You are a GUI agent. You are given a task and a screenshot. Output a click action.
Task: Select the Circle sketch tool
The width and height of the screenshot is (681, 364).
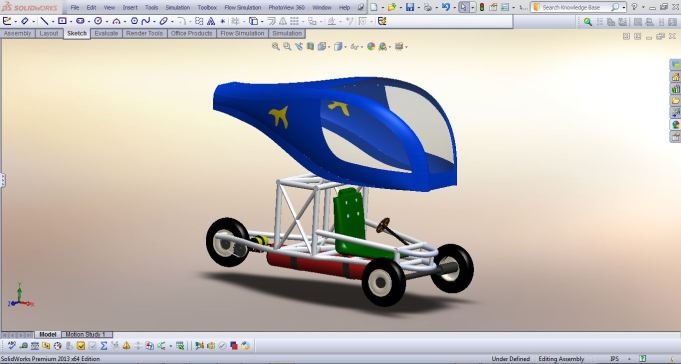(98, 21)
